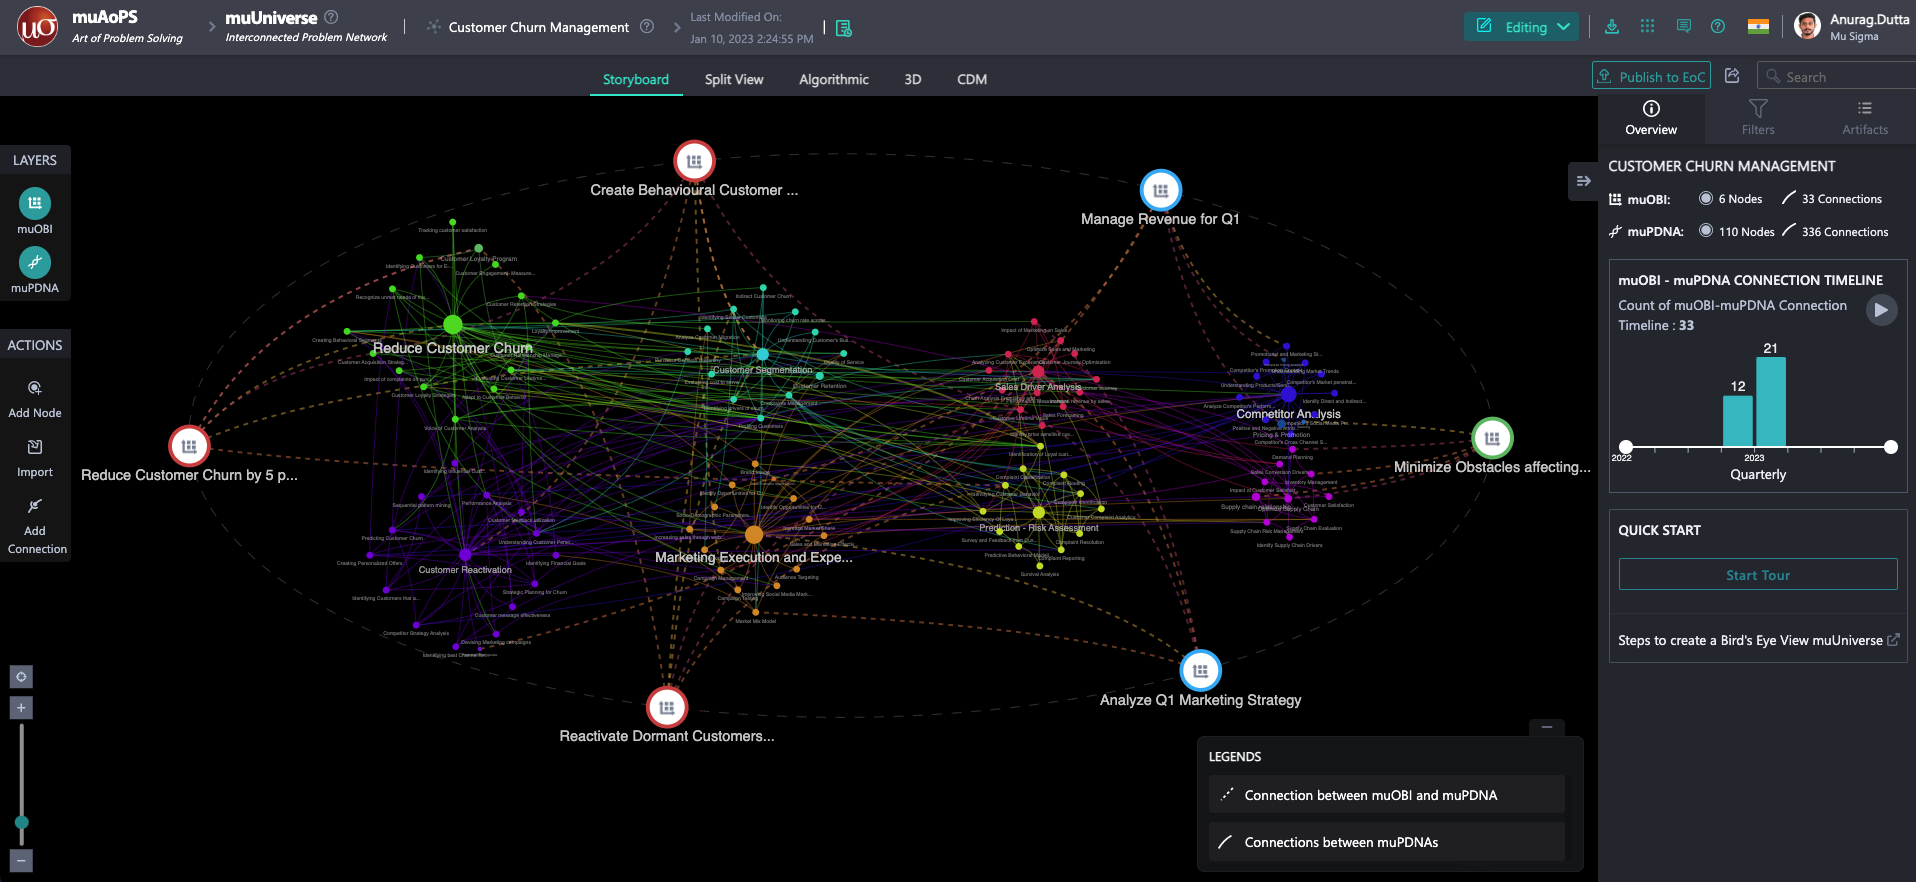The width and height of the screenshot is (1916, 882).
Task: Click muOBI 6 Nodes count
Action: [1730, 199]
